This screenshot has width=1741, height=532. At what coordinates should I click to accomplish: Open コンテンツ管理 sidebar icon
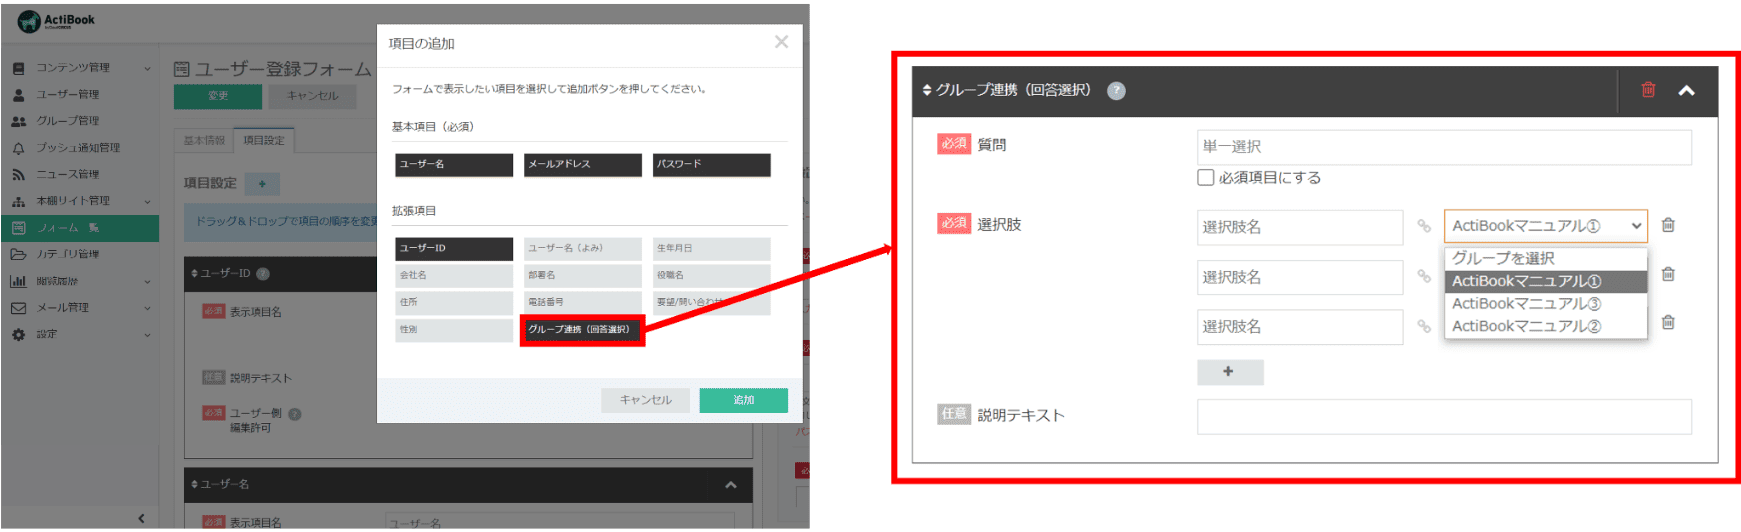click(18, 68)
